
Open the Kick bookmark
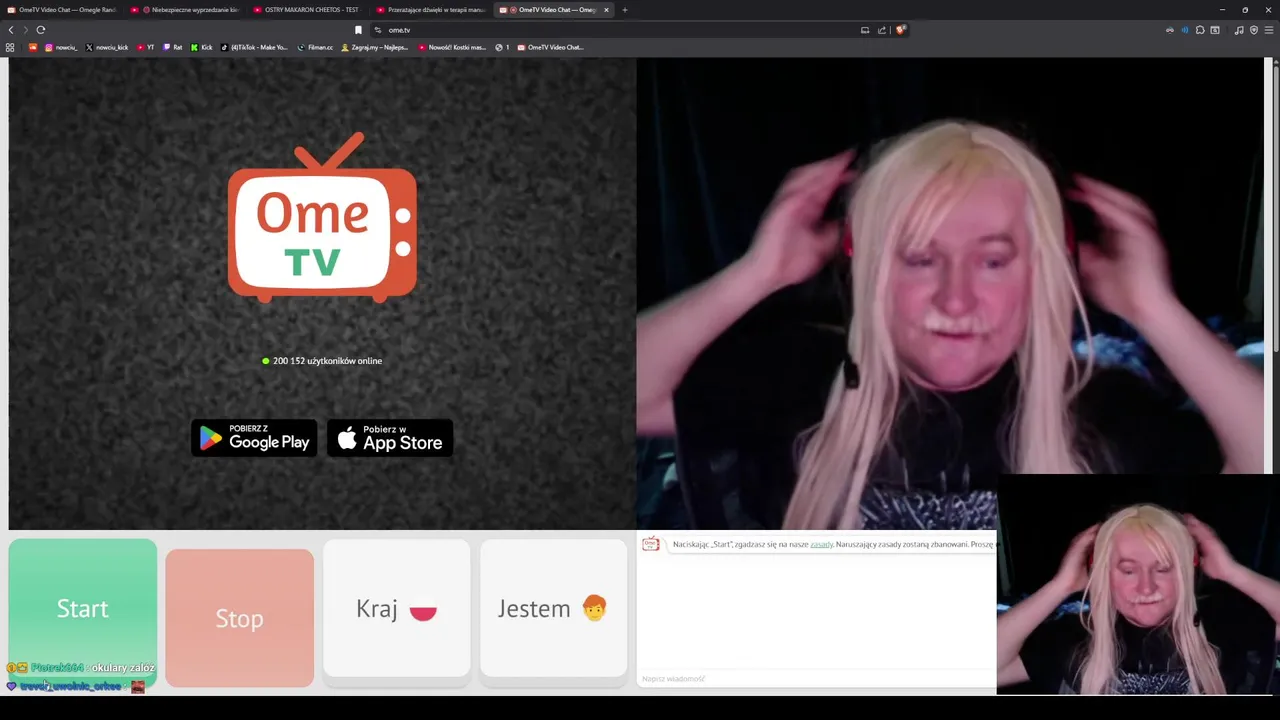click(202, 47)
